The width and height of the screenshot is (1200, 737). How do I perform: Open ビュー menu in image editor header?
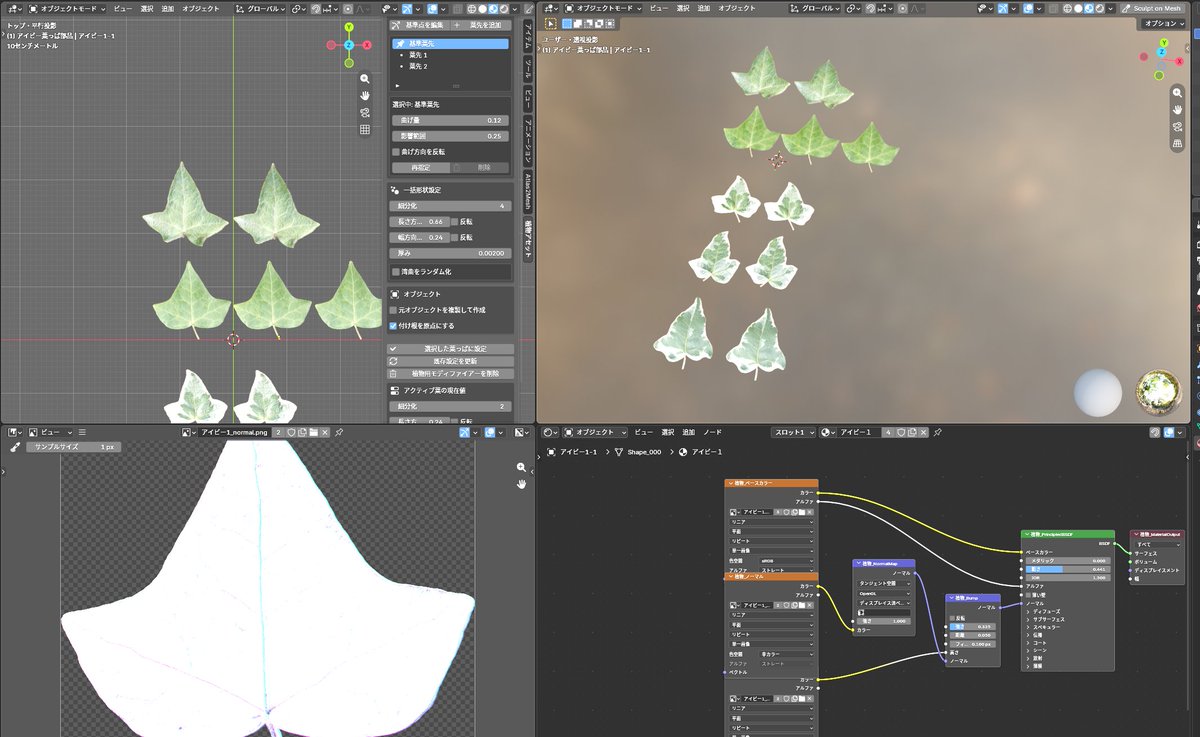tap(50, 432)
